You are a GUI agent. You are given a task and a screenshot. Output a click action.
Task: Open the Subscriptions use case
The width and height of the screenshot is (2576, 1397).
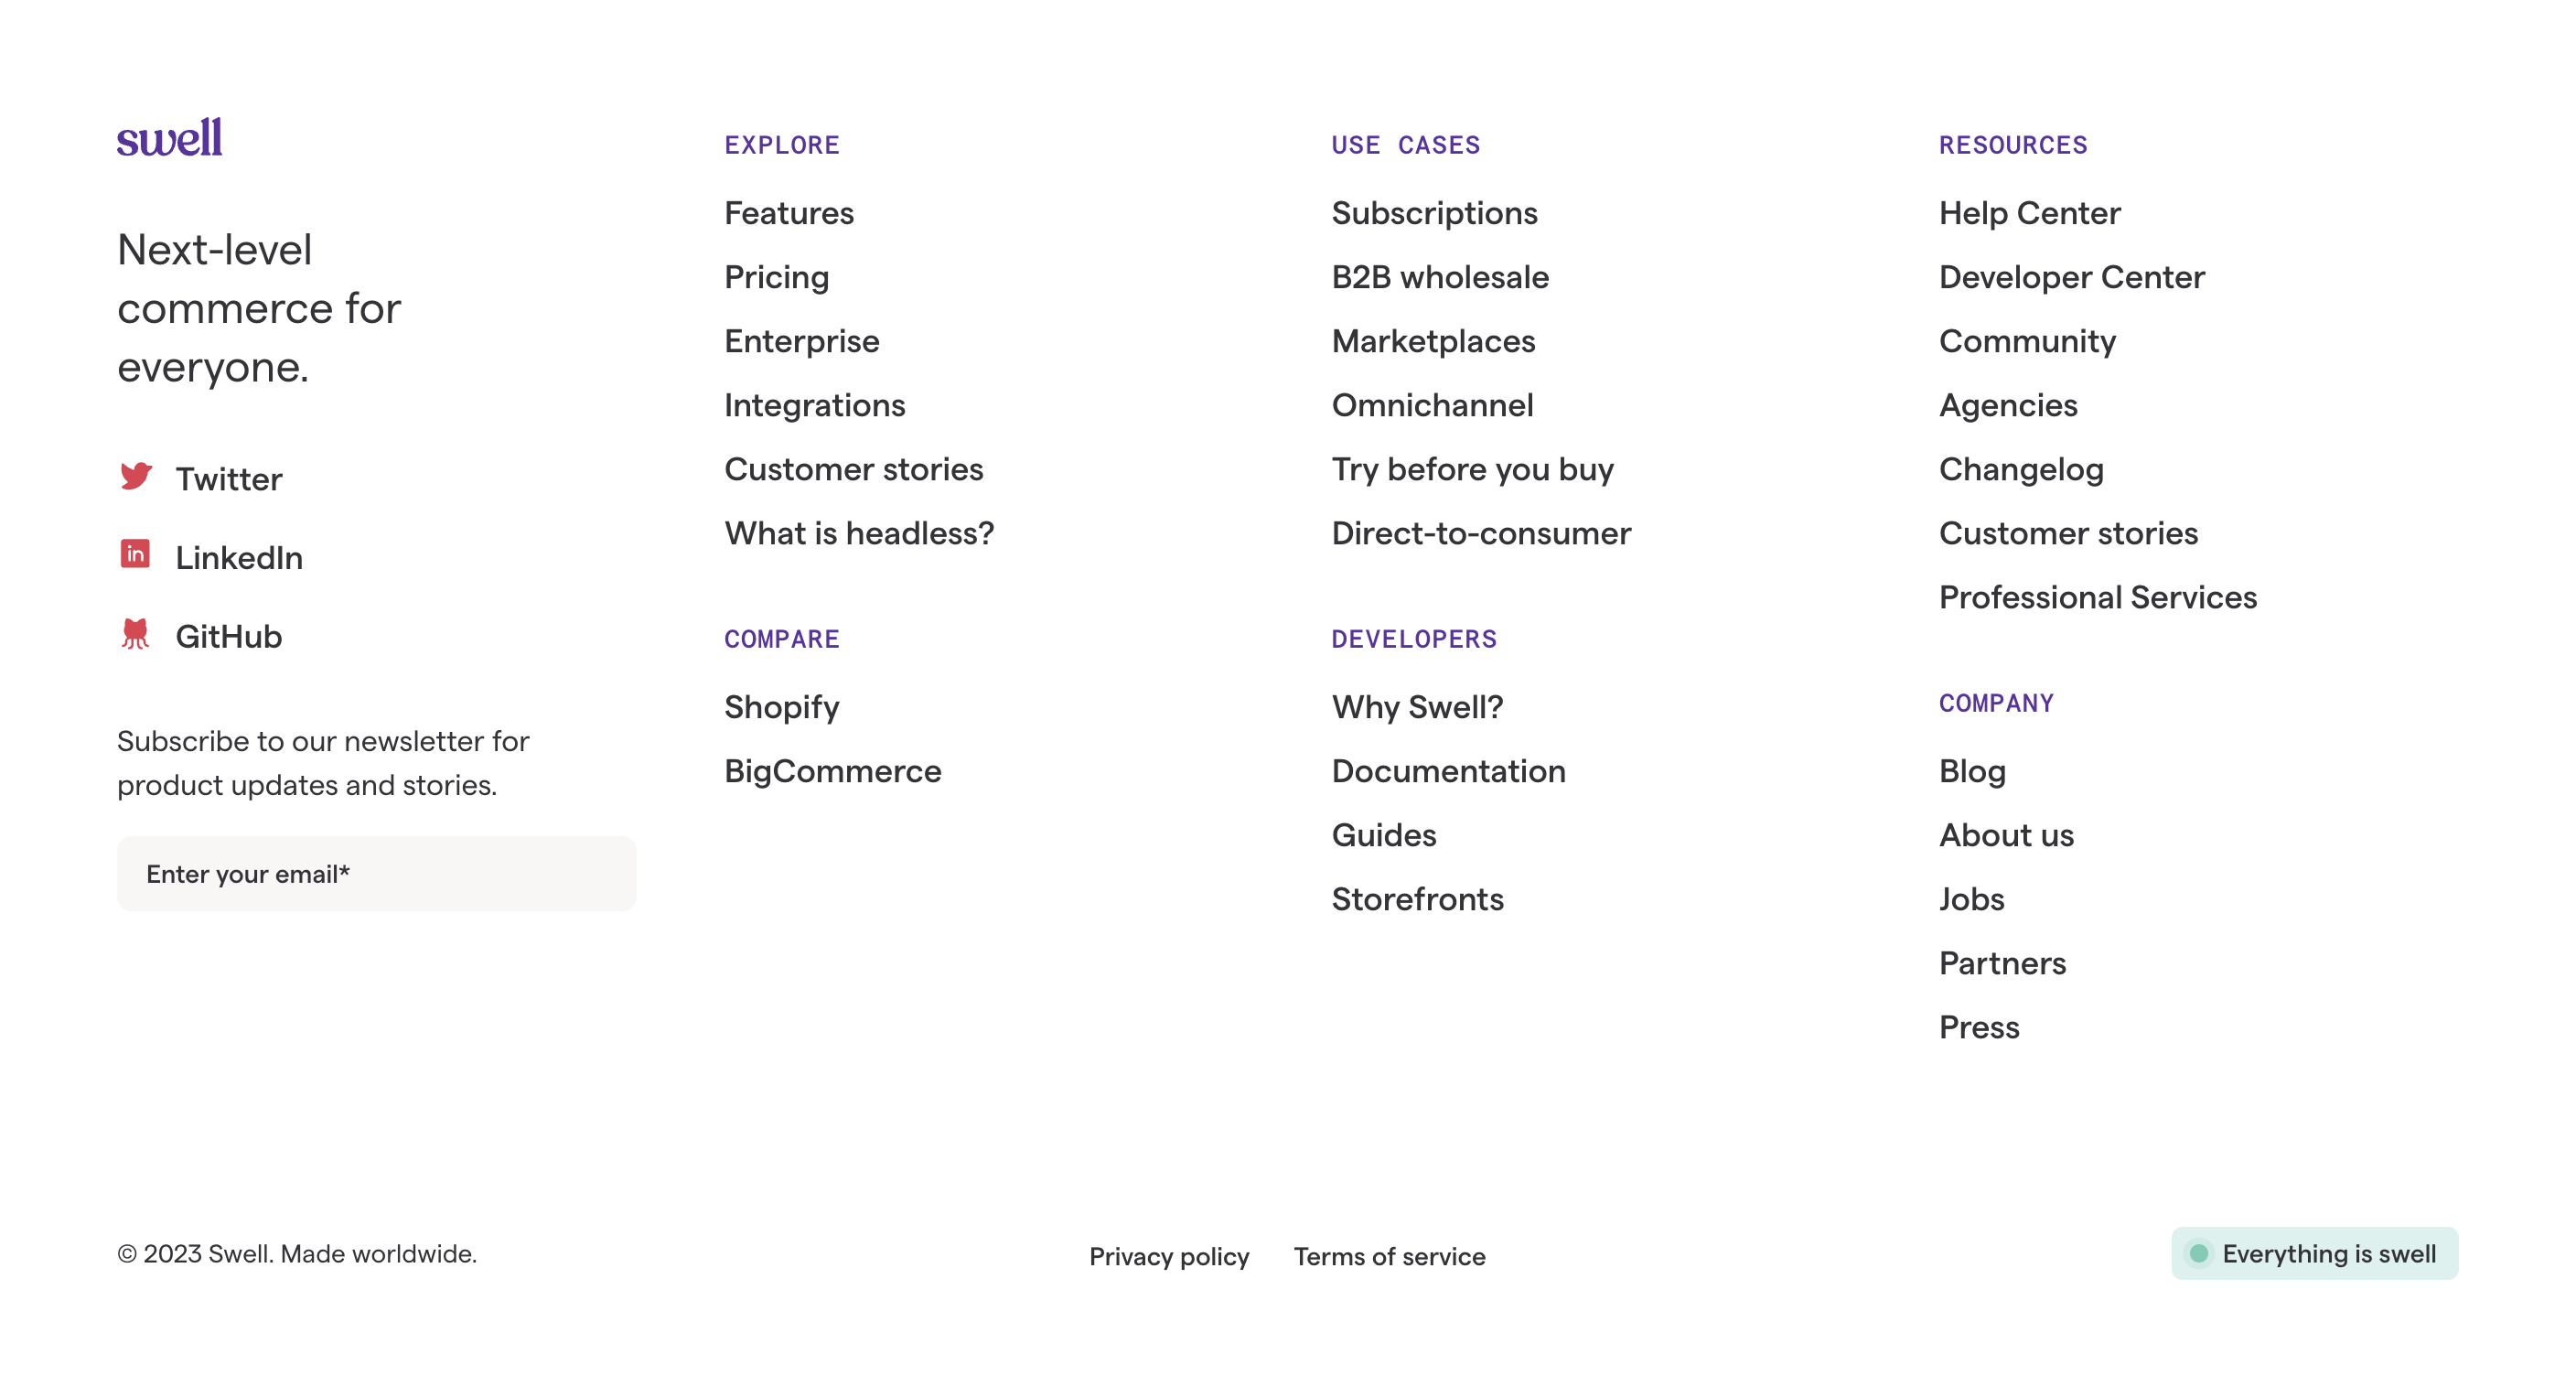pyautogui.click(x=1435, y=213)
